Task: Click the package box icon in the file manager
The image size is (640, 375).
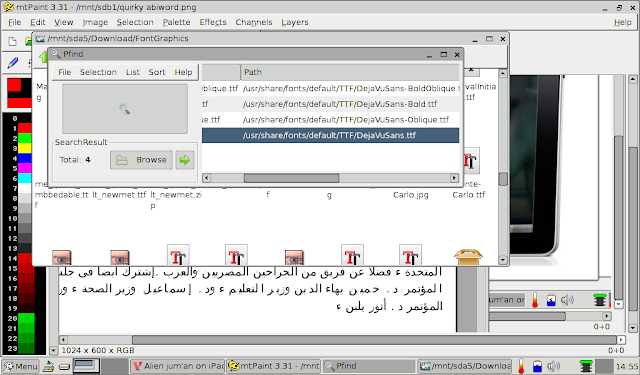Action: [468, 257]
